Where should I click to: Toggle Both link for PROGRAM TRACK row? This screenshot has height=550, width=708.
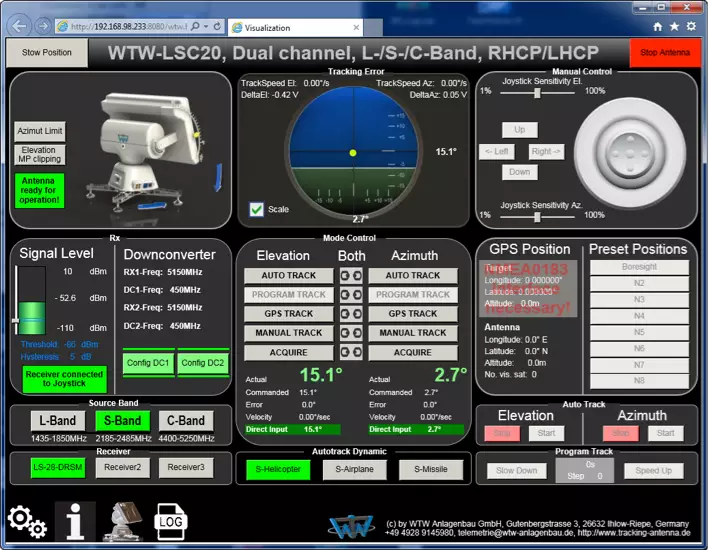[x=351, y=294]
